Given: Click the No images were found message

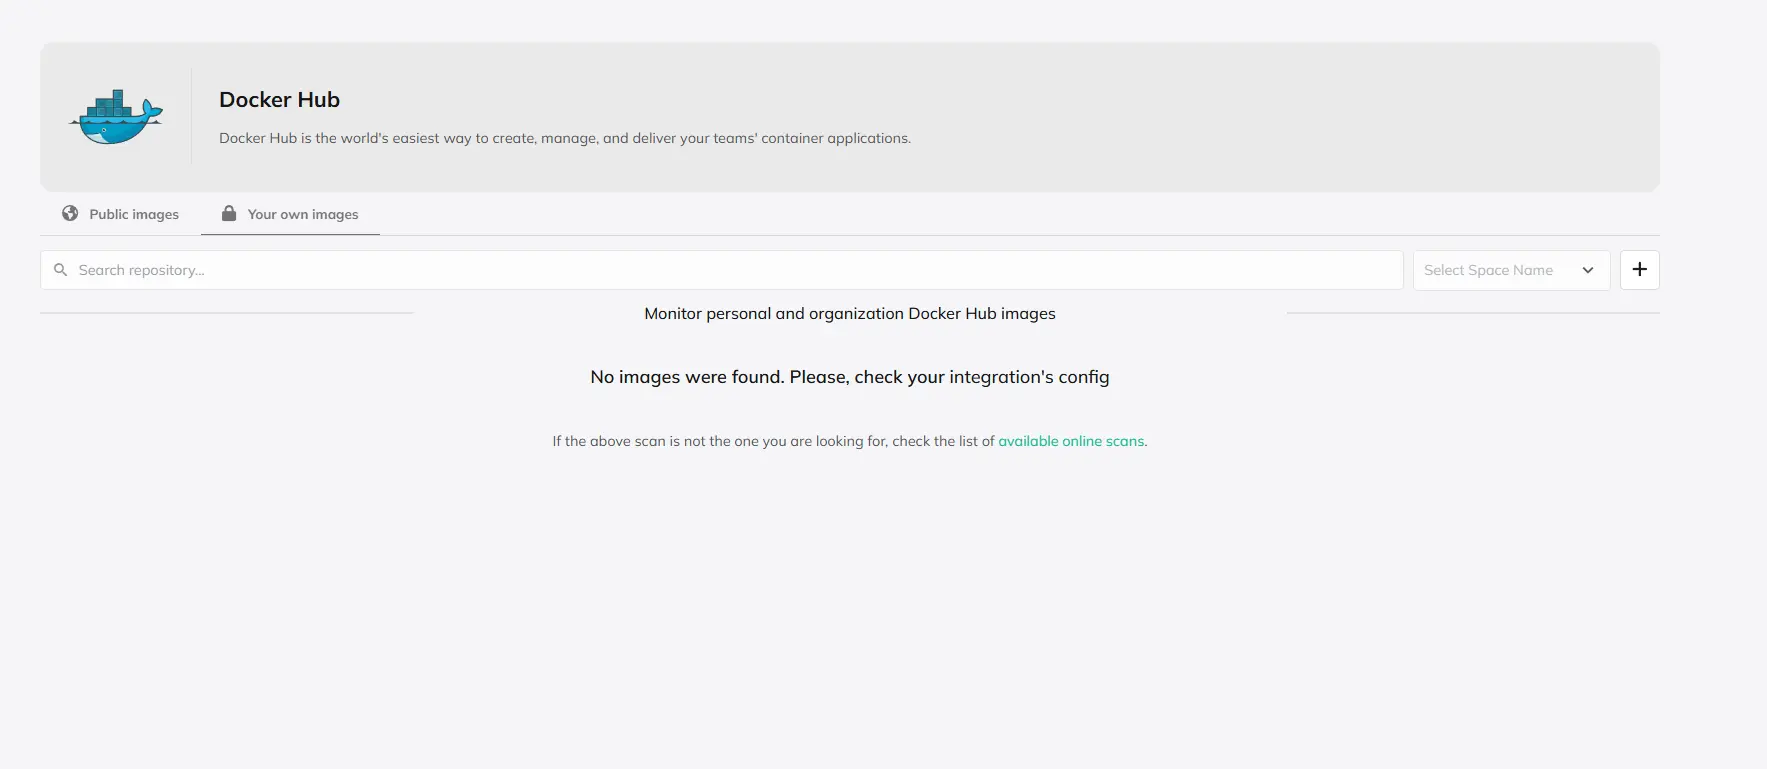Looking at the screenshot, I should (849, 377).
